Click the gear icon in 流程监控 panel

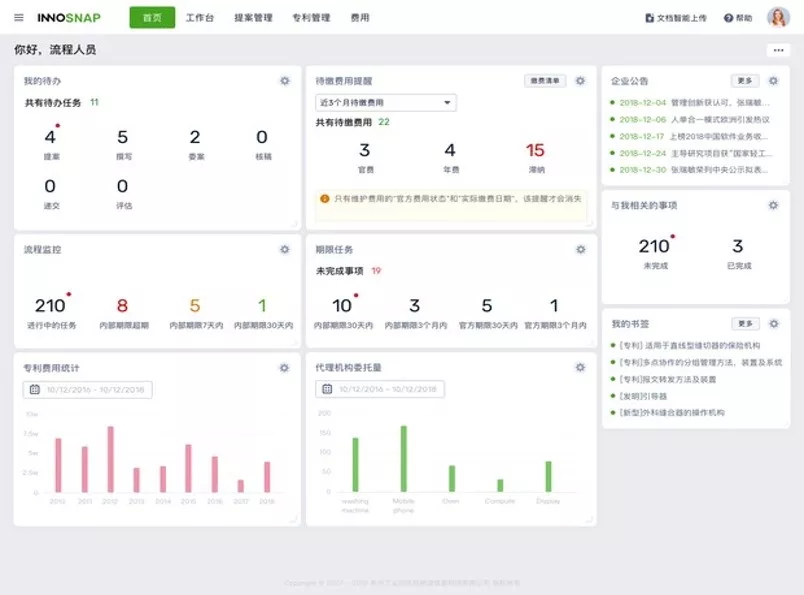tap(285, 249)
